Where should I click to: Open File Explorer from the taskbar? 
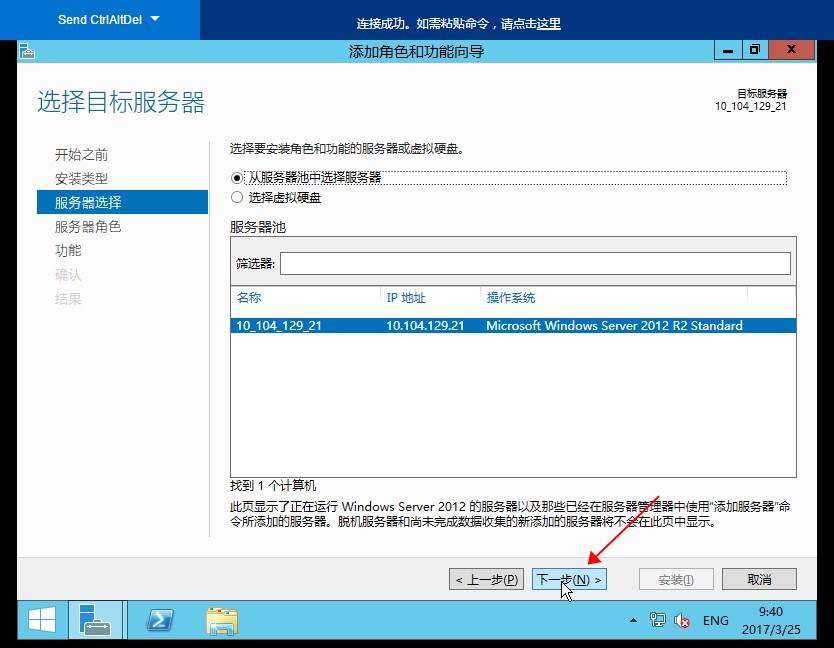point(222,621)
